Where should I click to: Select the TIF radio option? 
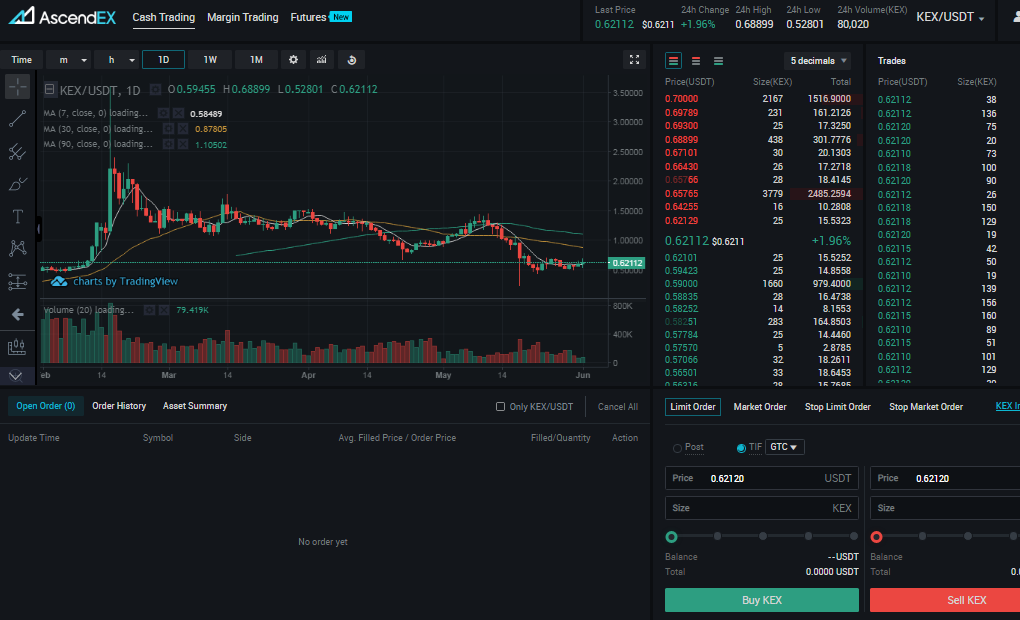click(741, 448)
